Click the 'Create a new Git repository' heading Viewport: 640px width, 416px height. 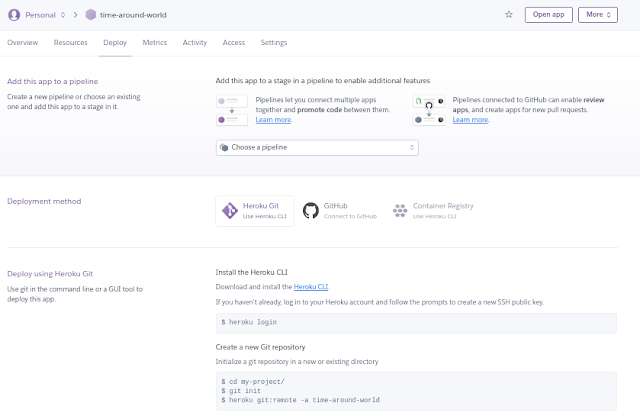(x=260, y=347)
